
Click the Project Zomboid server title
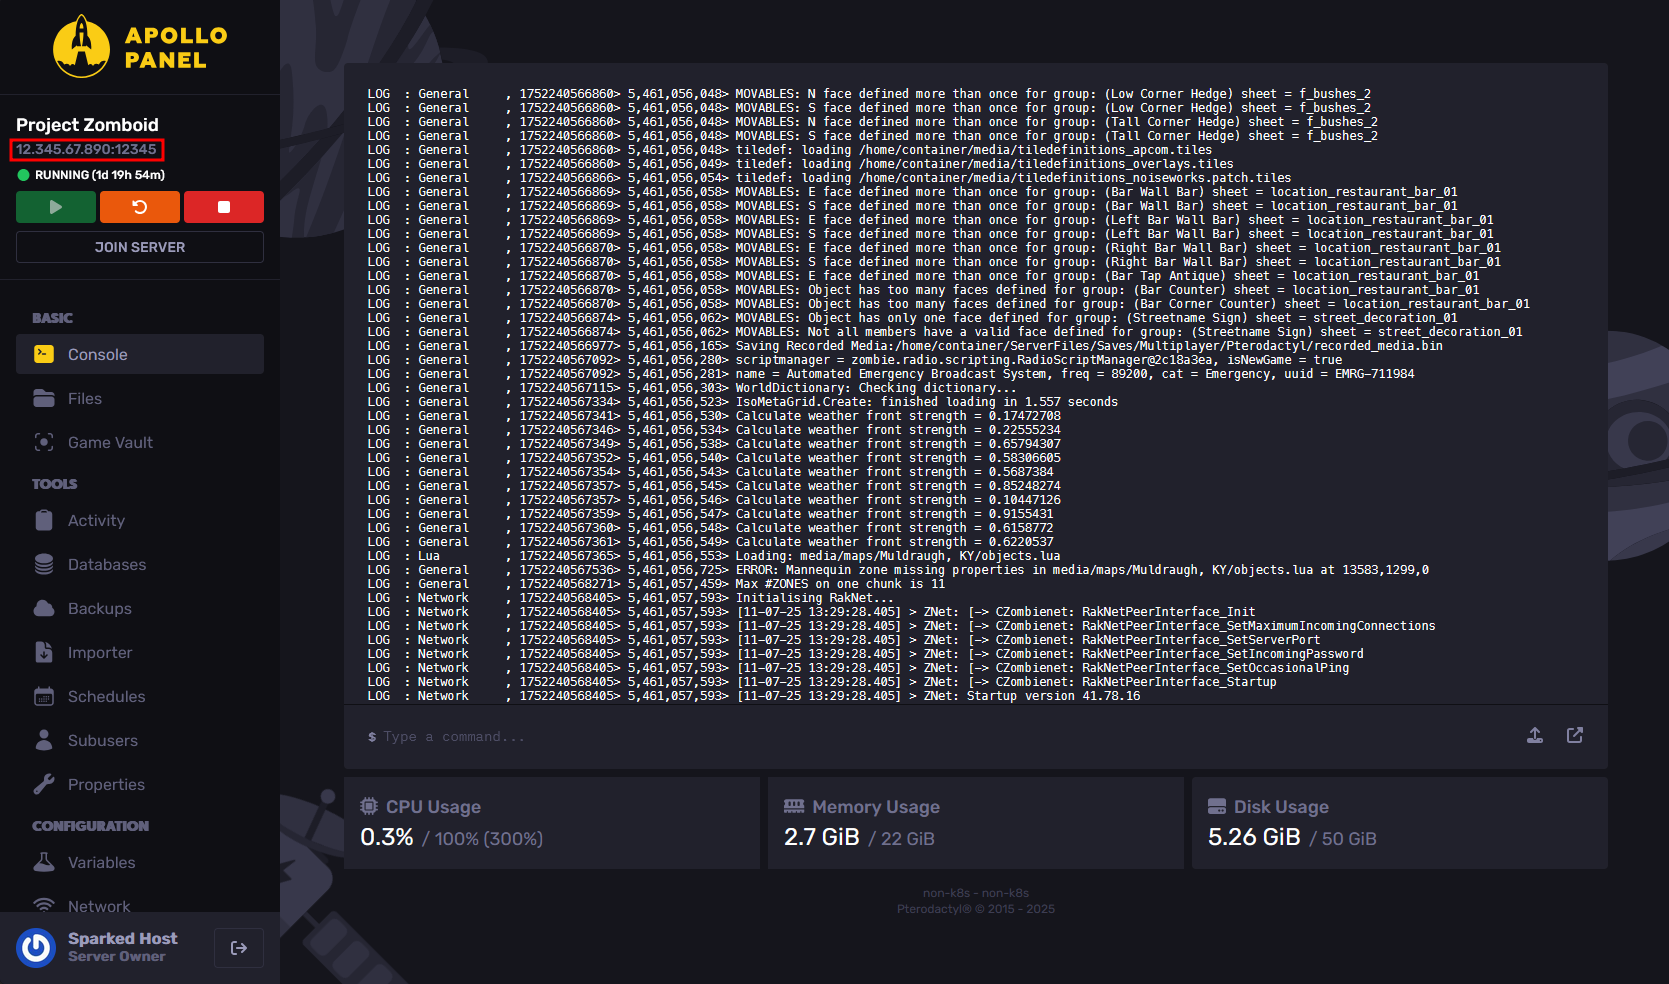[87, 125]
